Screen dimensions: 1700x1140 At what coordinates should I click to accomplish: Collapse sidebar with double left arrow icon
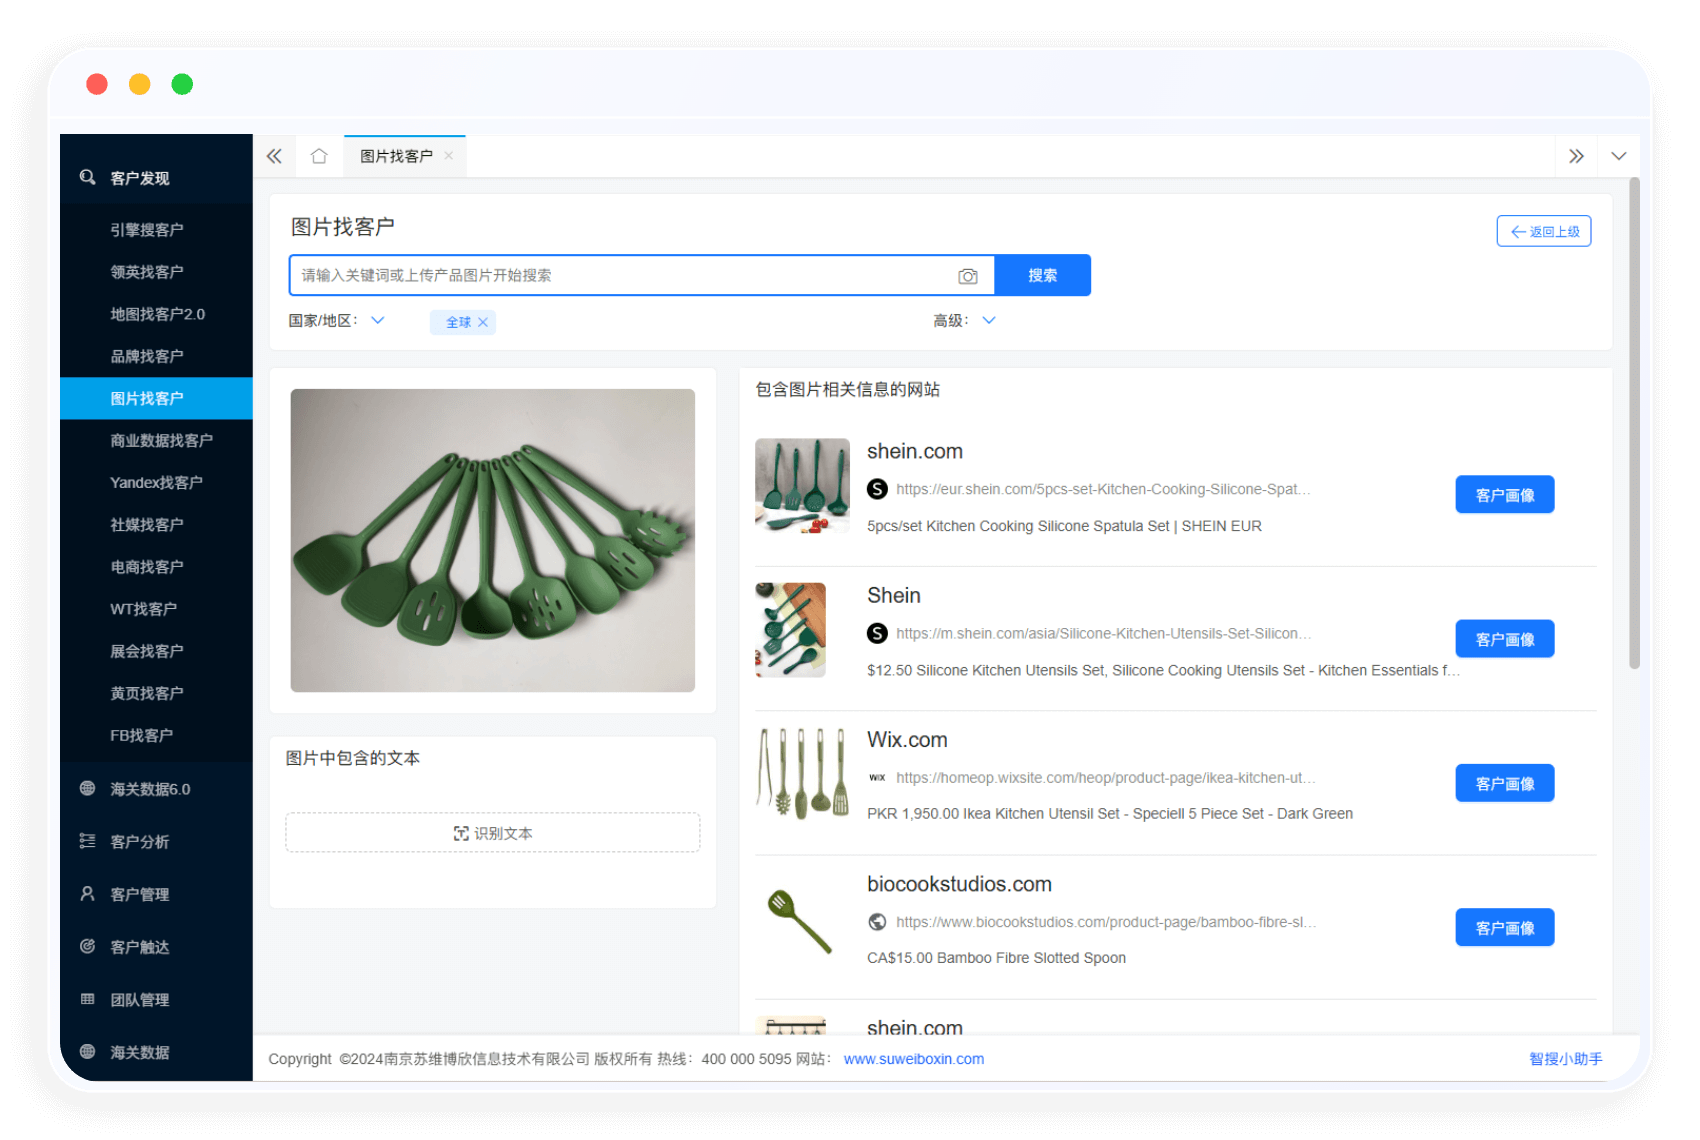275,156
